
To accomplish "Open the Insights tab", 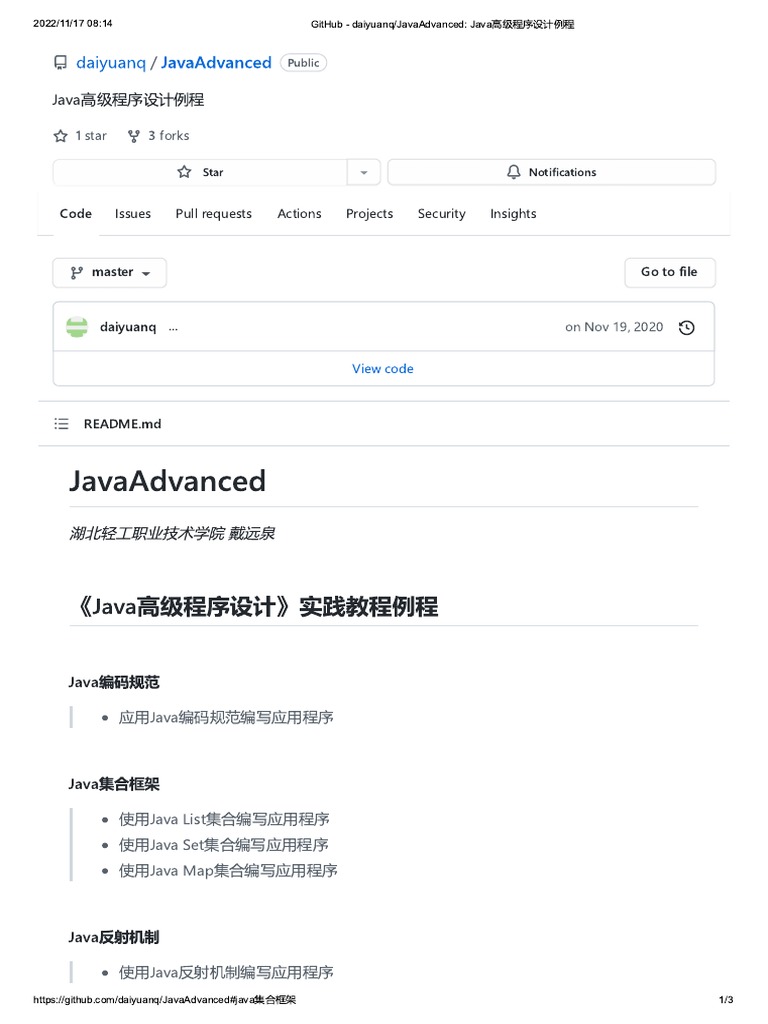I will click(513, 214).
